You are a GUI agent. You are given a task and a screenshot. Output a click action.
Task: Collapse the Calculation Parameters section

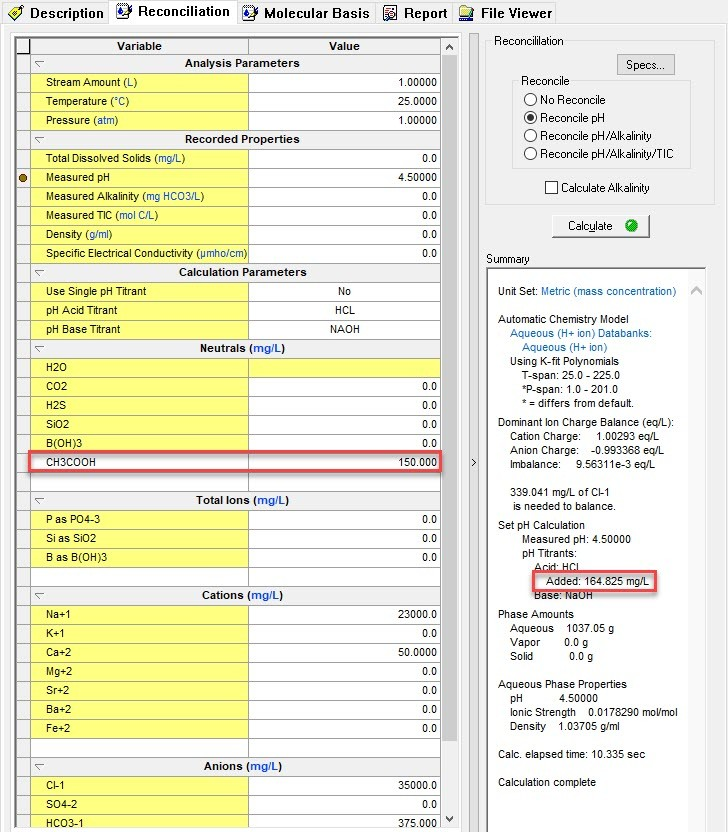click(x=39, y=273)
